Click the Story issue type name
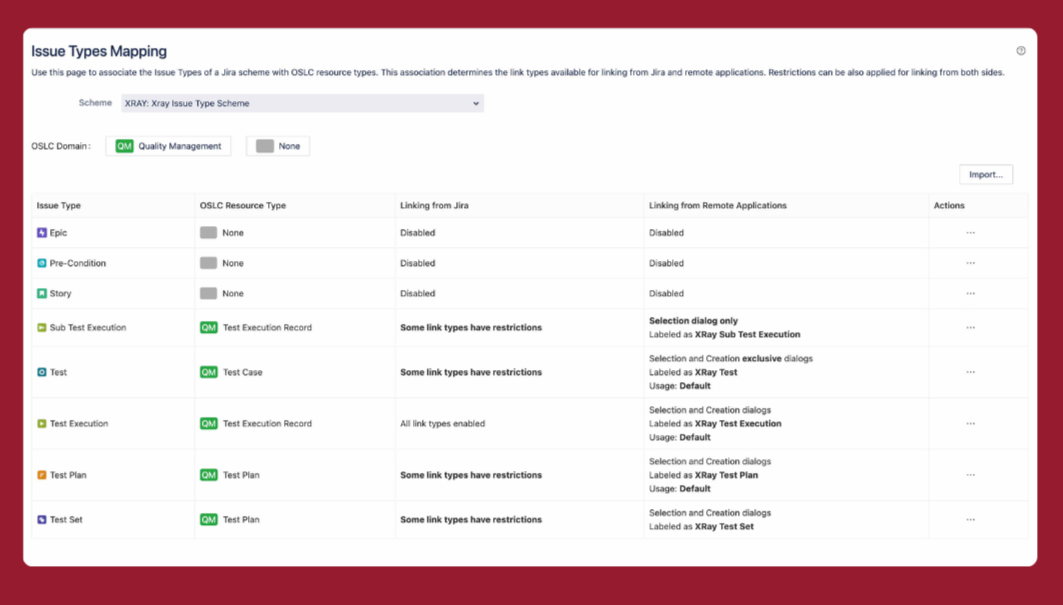The image size is (1063, 605). (x=60, y=294)
